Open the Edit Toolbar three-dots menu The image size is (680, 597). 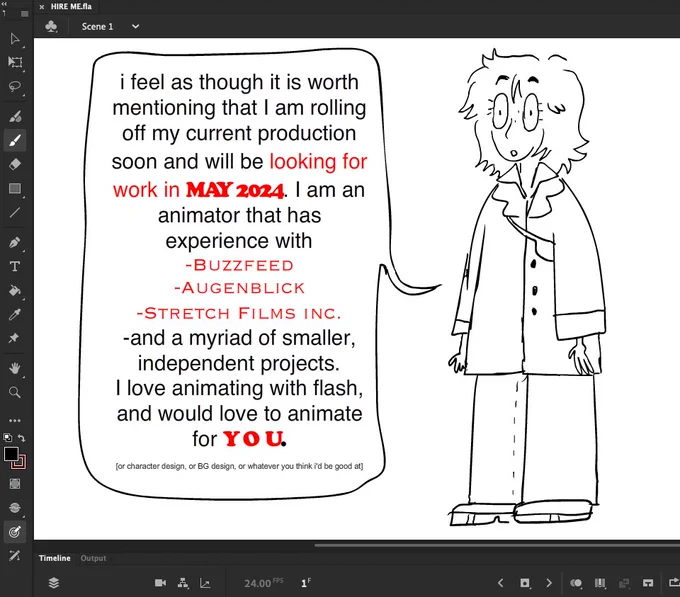(15, 420)
